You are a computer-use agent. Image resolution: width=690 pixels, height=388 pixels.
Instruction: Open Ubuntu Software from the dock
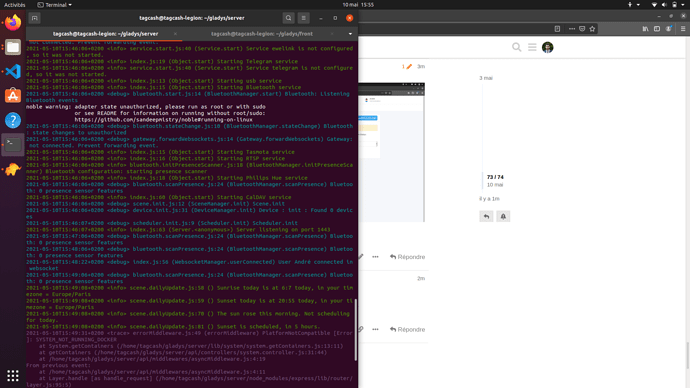click(x=13, y=95)
